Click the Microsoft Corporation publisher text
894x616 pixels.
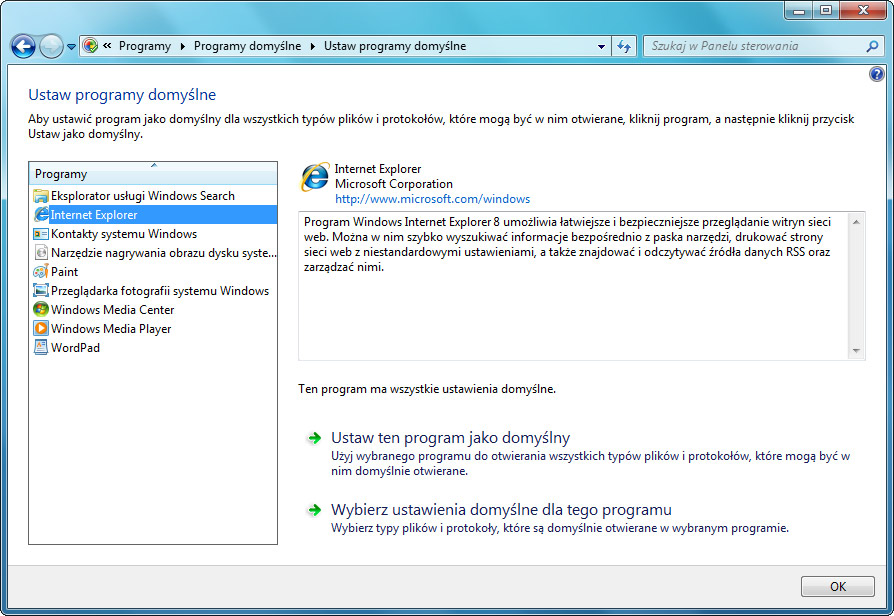393,184
